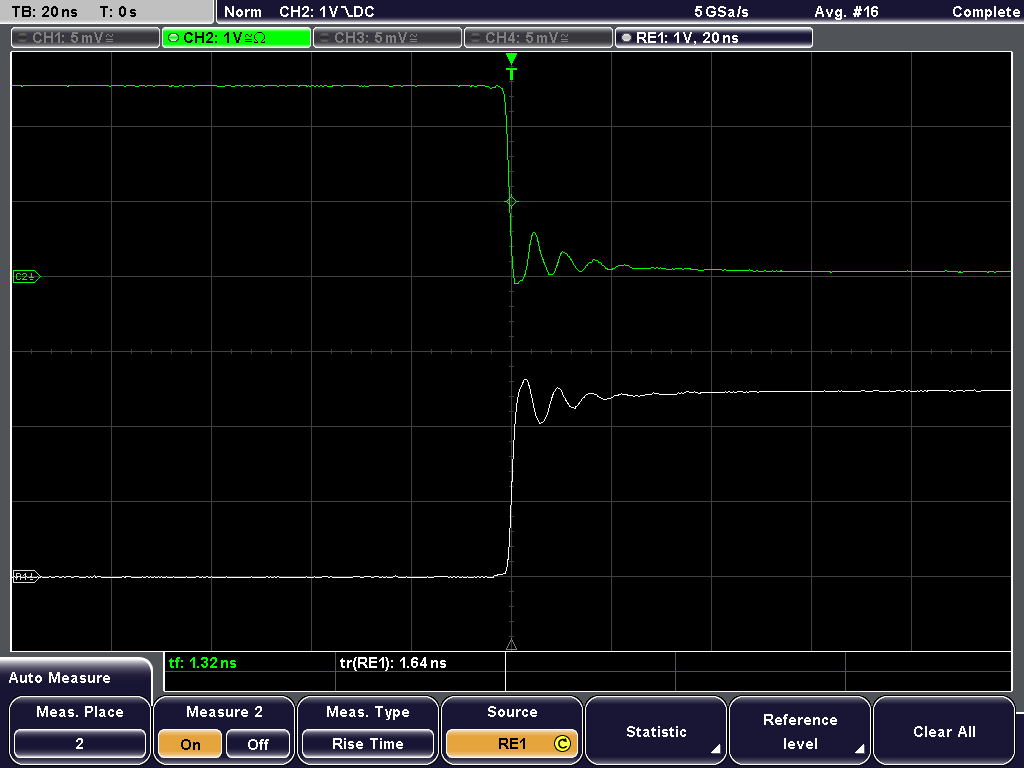Click the 5 GSa/s sample rate readout

[721, 12]
